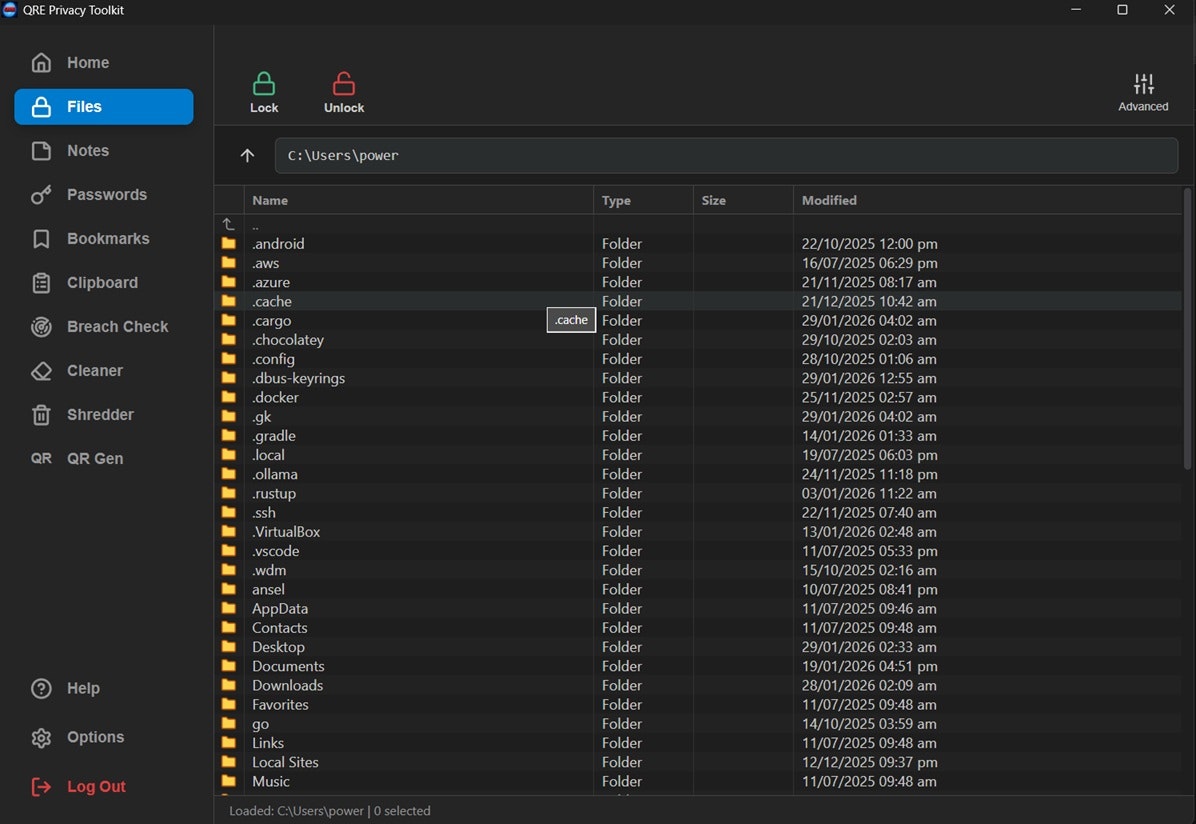The width and height of the screenshot is (1196, 824).
Task: Open the Advanced options panel
Action: tap(1143, 90)
